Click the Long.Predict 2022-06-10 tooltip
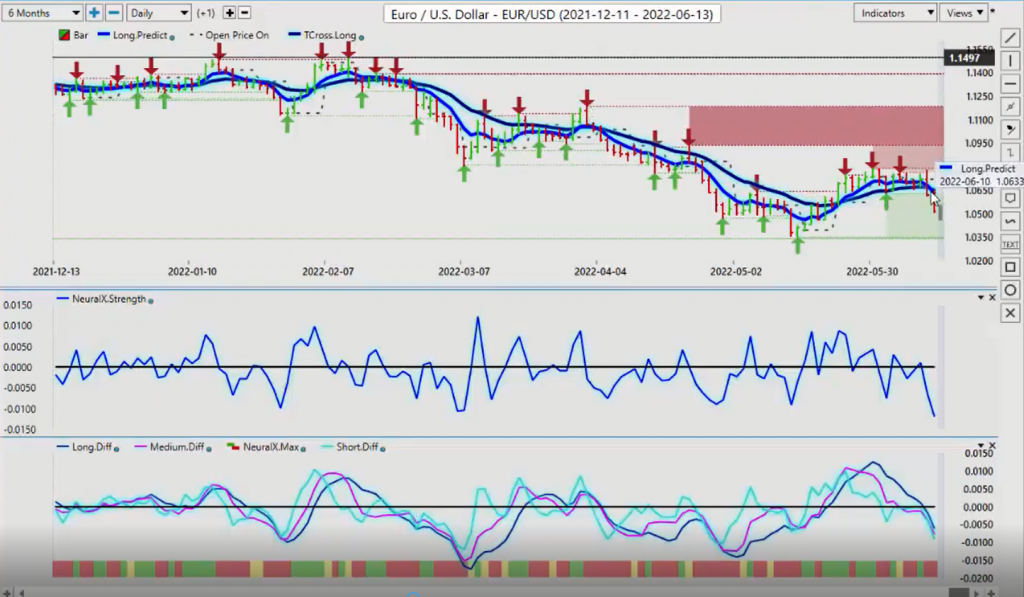Viewport: 1024px width, 597px height. pyautogui.click(x=981, y=175)
